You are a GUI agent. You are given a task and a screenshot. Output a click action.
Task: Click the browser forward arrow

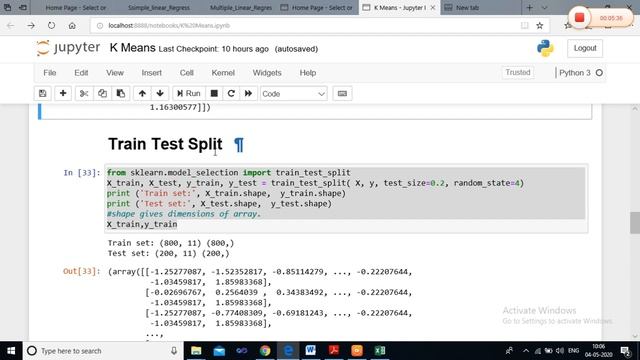[x=31, y=25]
